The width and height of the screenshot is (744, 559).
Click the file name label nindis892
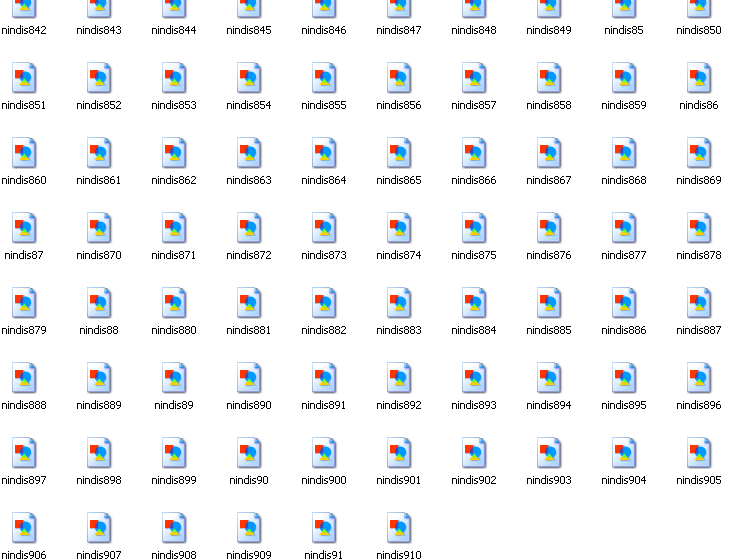399,405
